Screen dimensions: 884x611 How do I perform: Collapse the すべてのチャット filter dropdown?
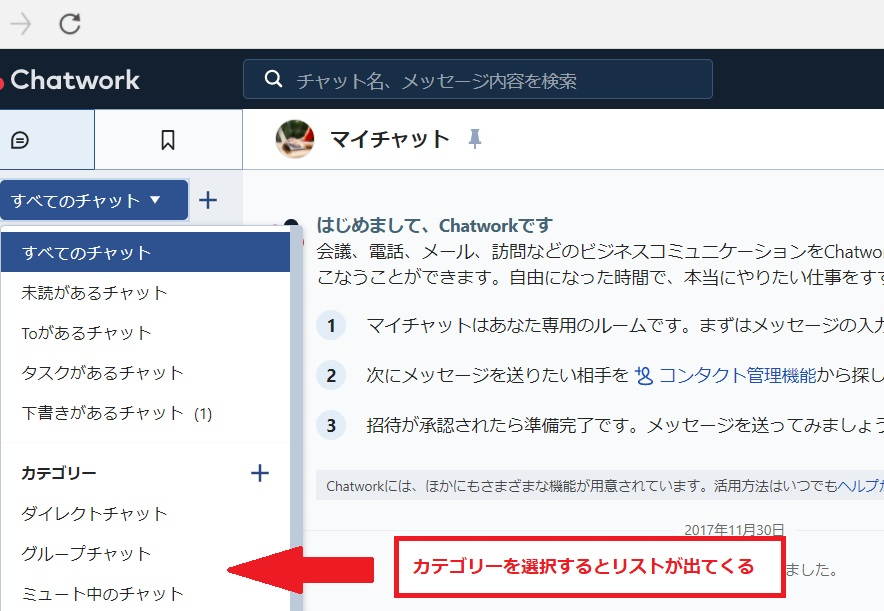pyautogui.click(x=94, y=200)
